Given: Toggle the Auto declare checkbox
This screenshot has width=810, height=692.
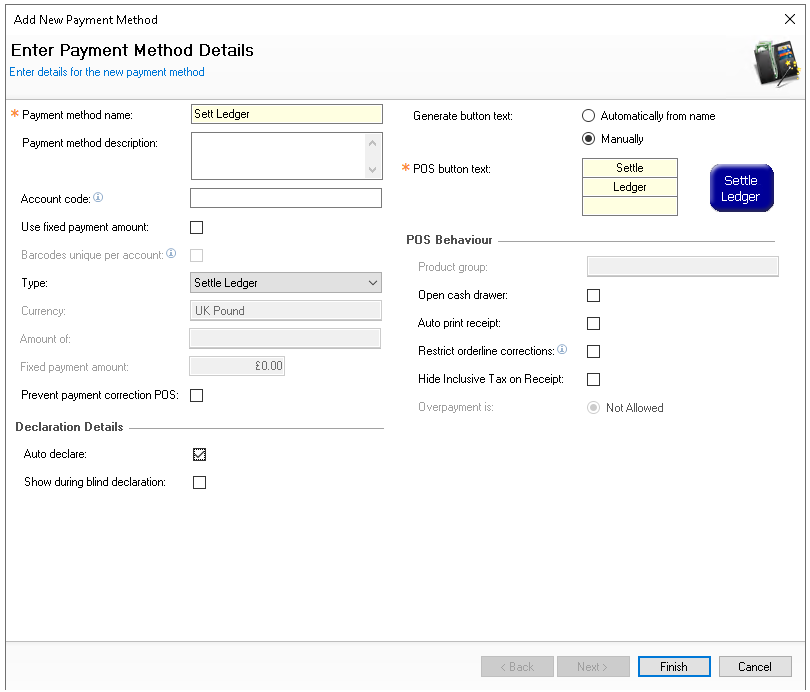Looking at the screenshot, I should point(200,454).
